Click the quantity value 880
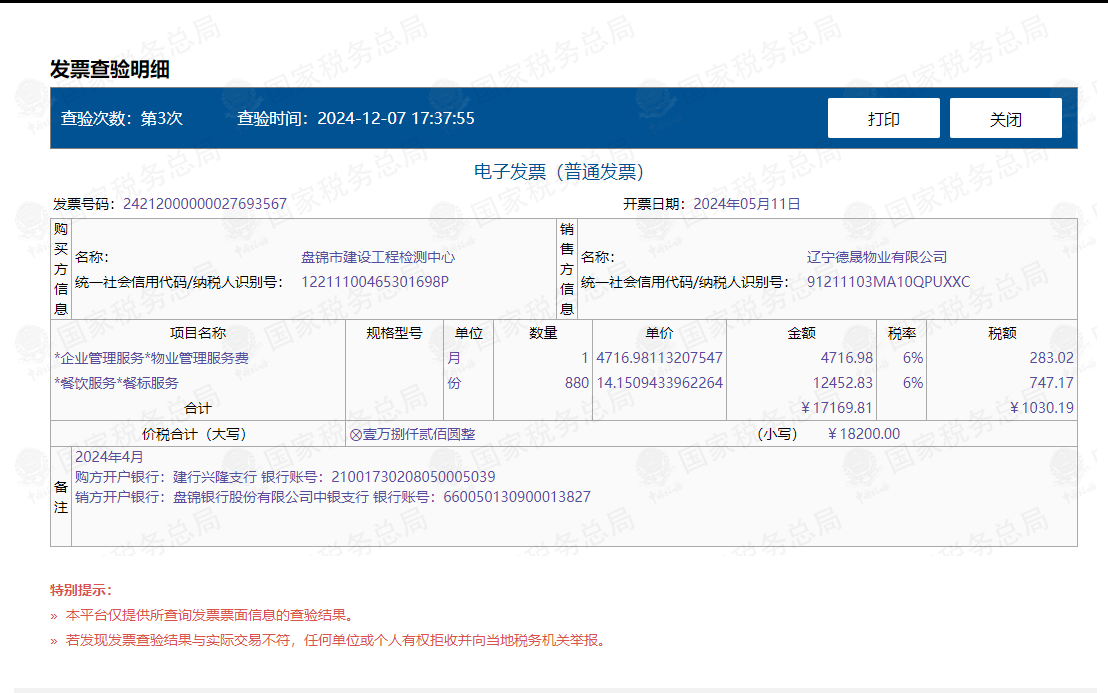 (577, 383)
